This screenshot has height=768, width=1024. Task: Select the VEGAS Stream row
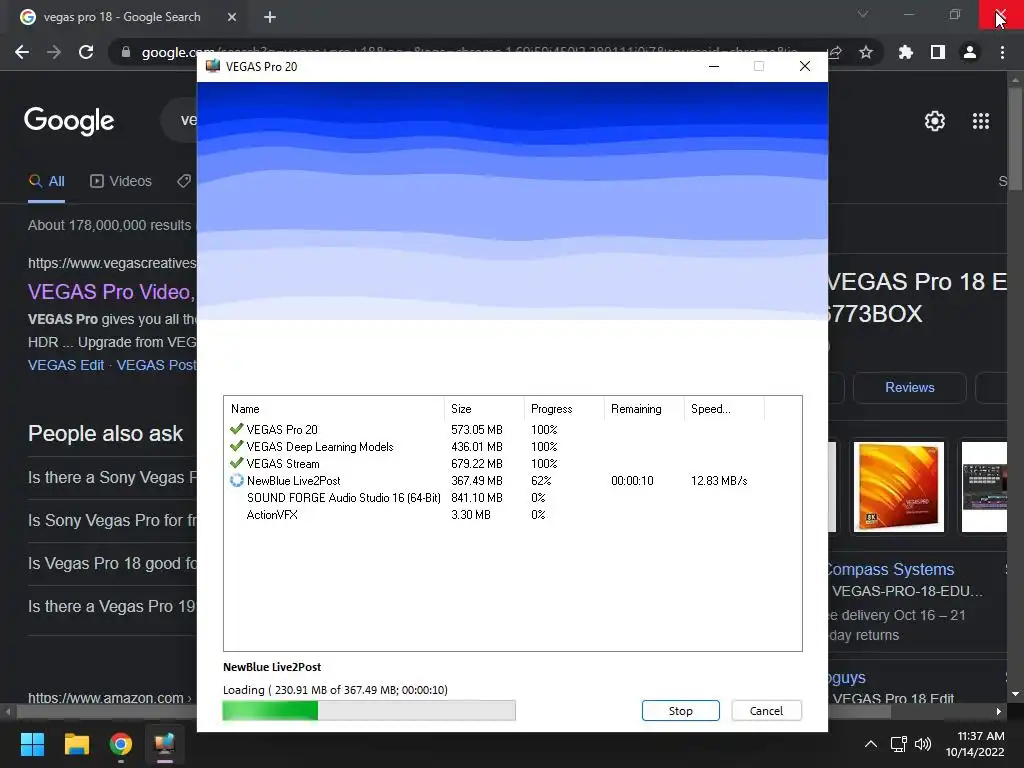(x=512, y=464)
